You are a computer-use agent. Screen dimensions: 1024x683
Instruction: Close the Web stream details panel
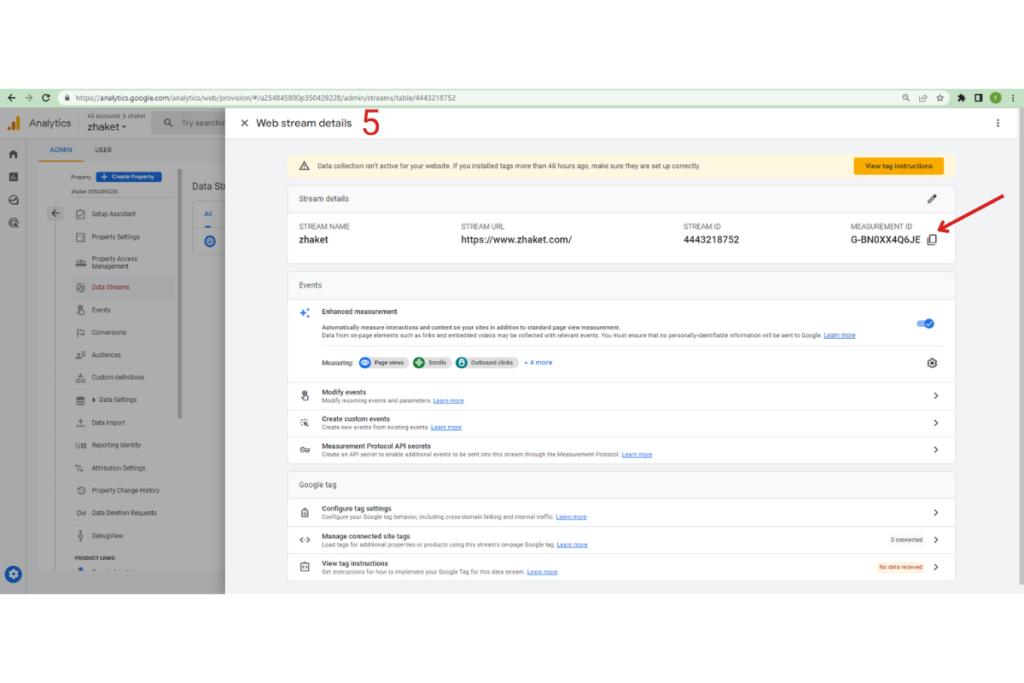pyautogui.click(x=244, y=123)
